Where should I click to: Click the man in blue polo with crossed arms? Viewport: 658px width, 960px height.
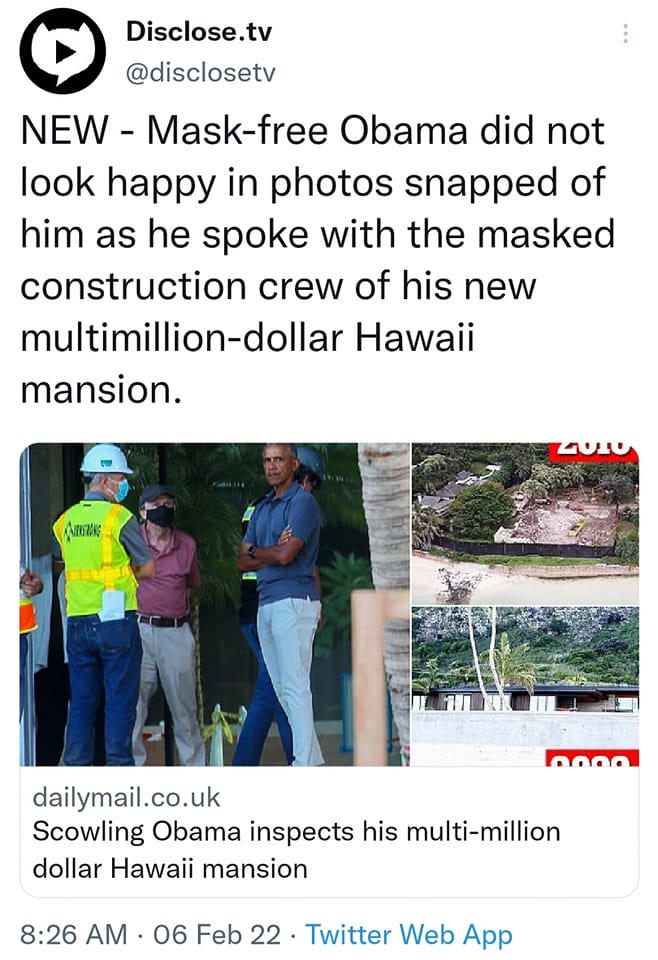tap(280, 603)
